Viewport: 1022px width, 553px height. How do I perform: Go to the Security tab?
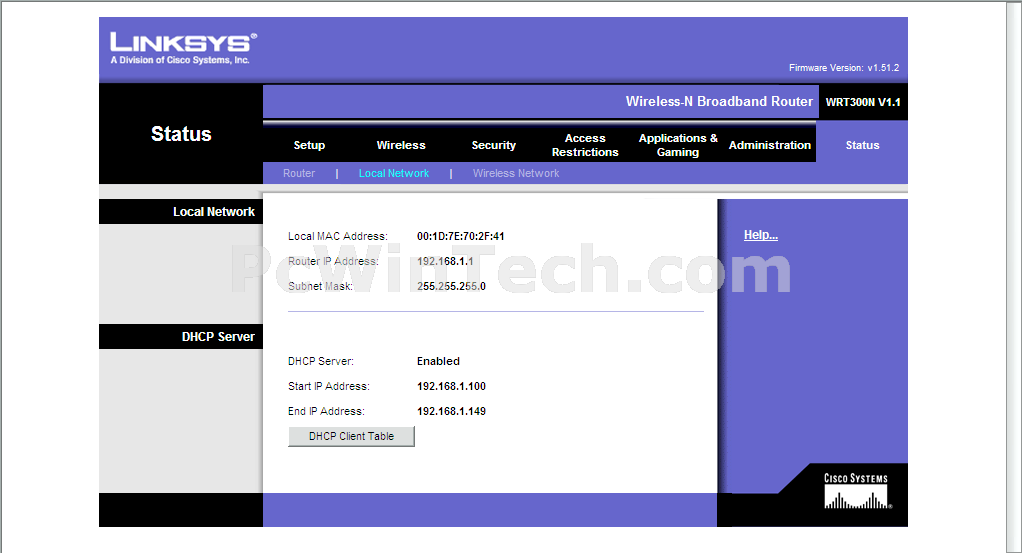493,145
